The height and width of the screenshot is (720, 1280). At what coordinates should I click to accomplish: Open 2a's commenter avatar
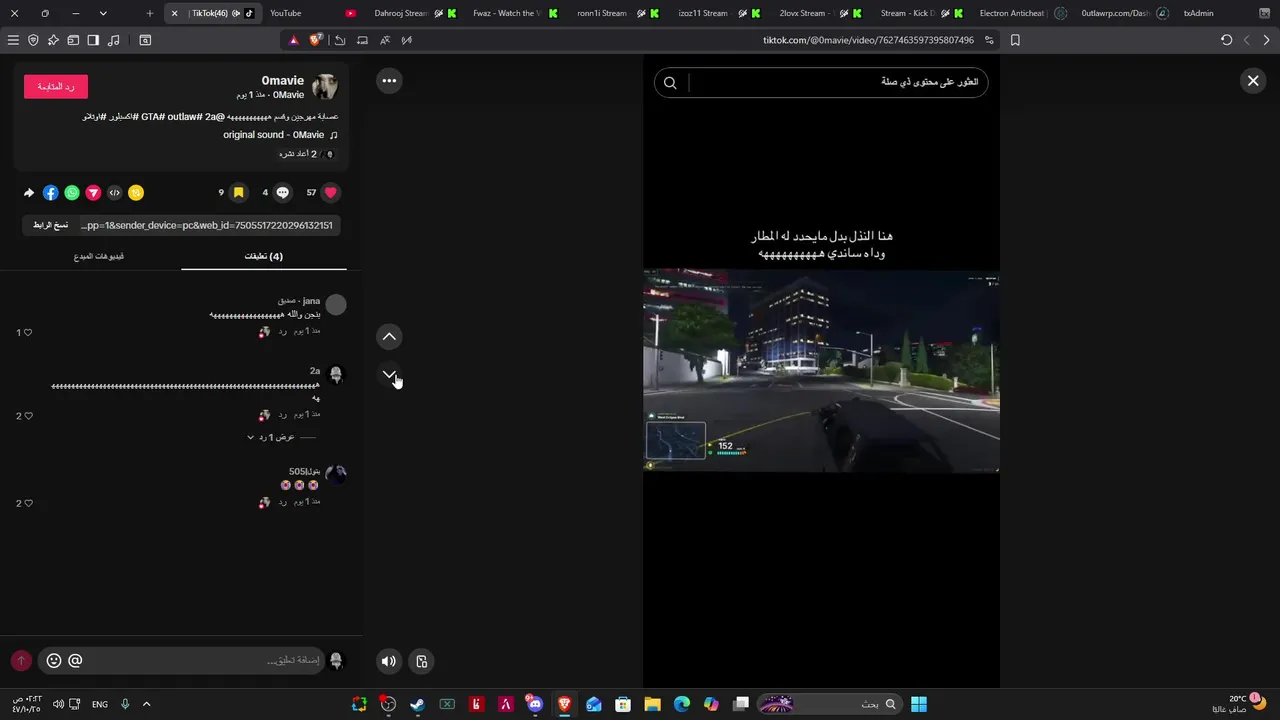tap(336, 374)
